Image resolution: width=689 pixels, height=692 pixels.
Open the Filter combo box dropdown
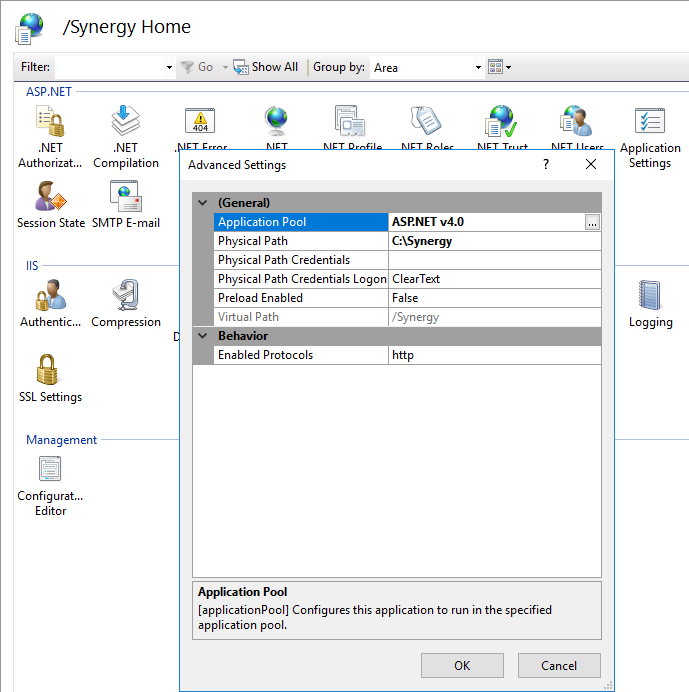pos(169,67)
